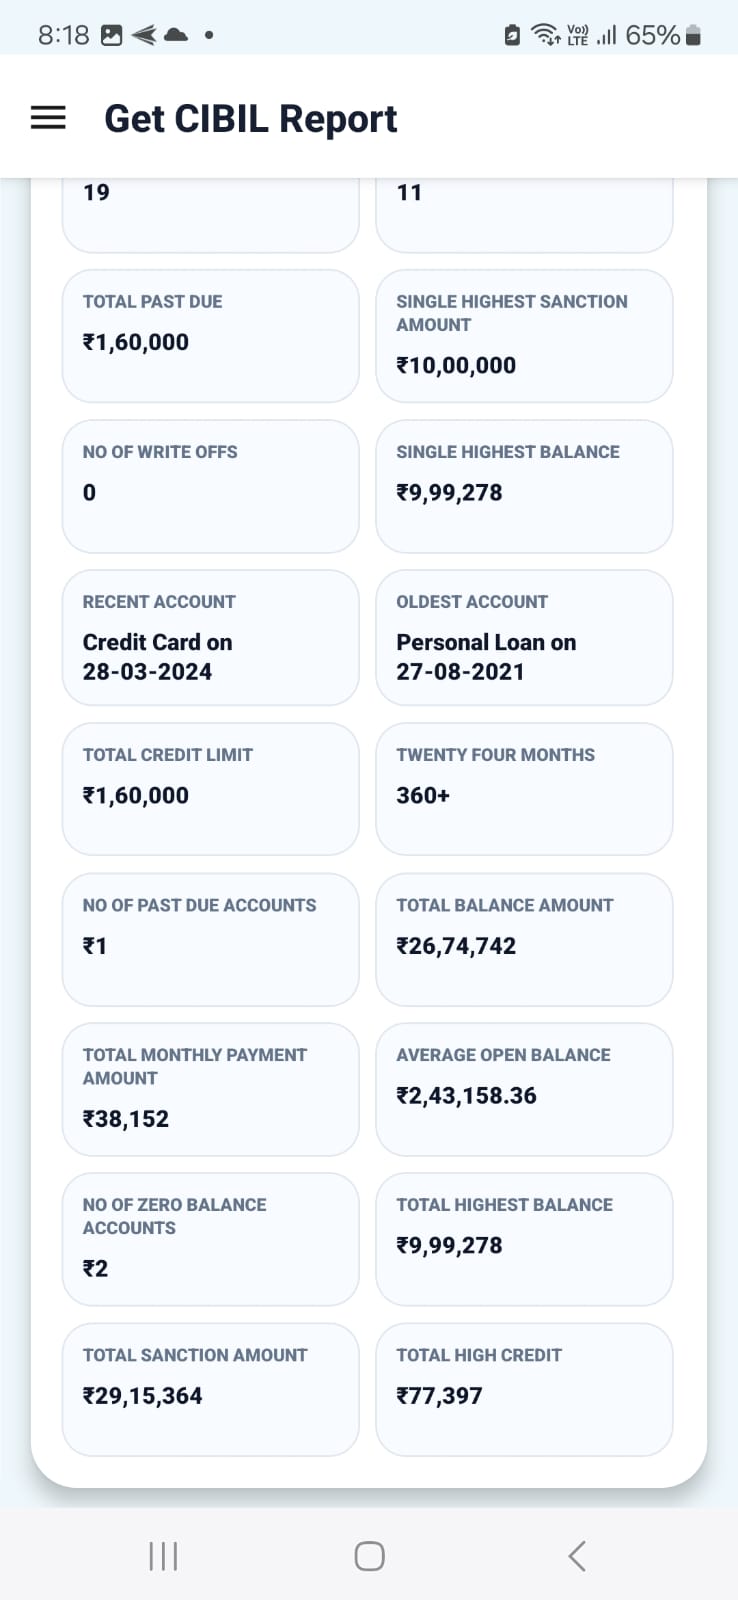Tap the Android home button icon
The height and width of the screenshot is (1600, 738).
(369, 1556)
